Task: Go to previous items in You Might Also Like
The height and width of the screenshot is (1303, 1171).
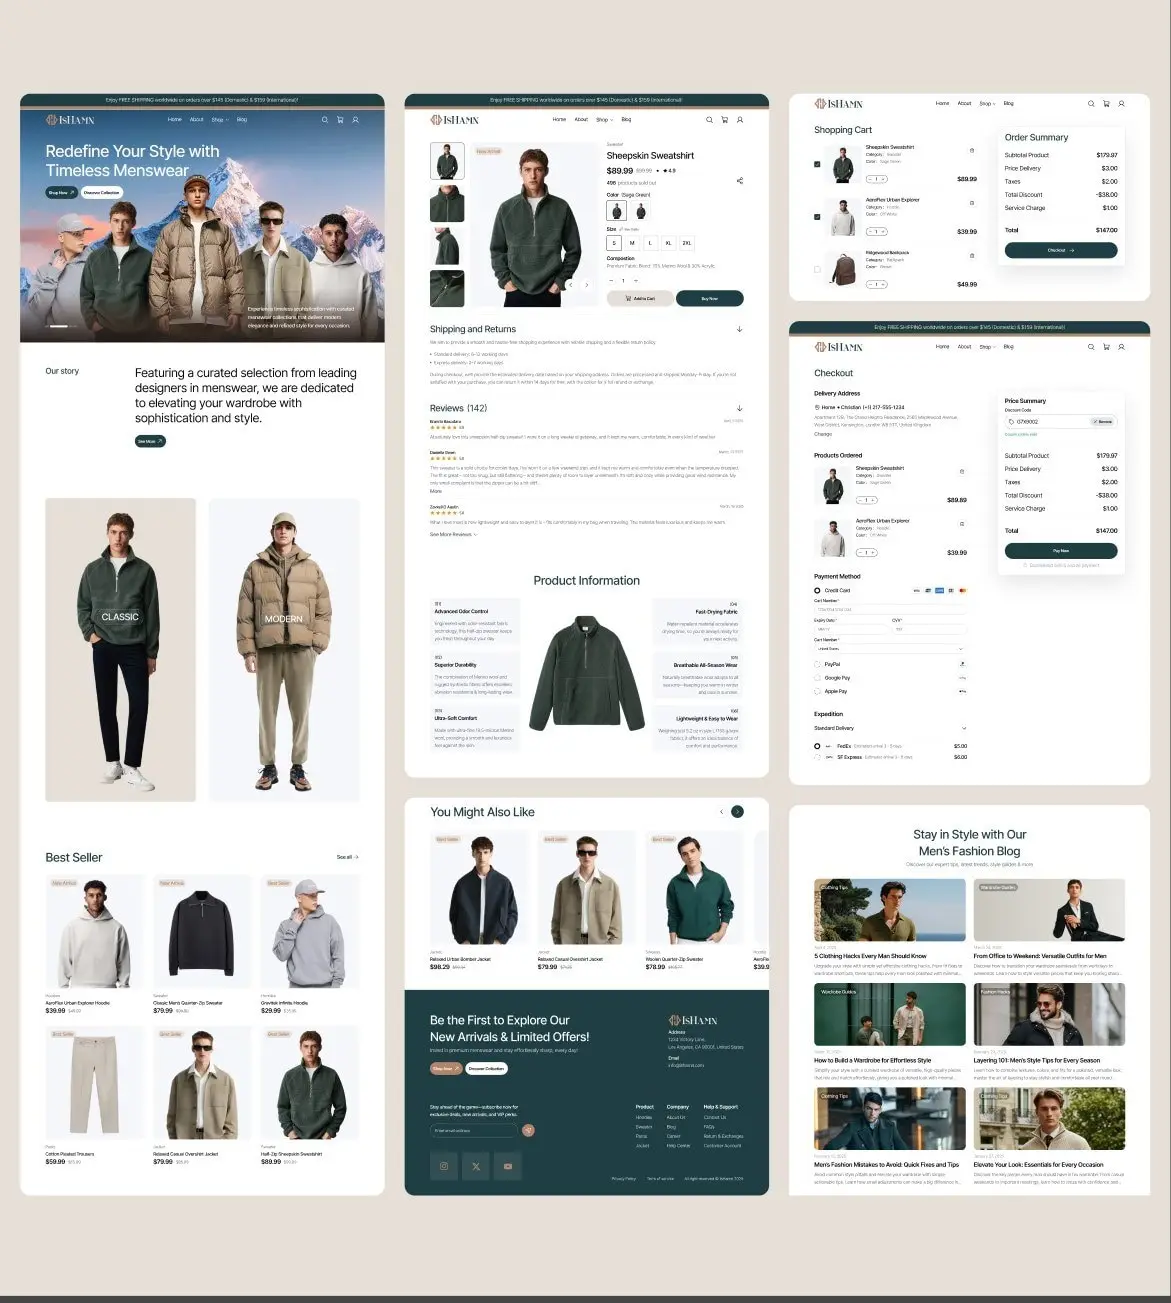Action: point(721,812)
